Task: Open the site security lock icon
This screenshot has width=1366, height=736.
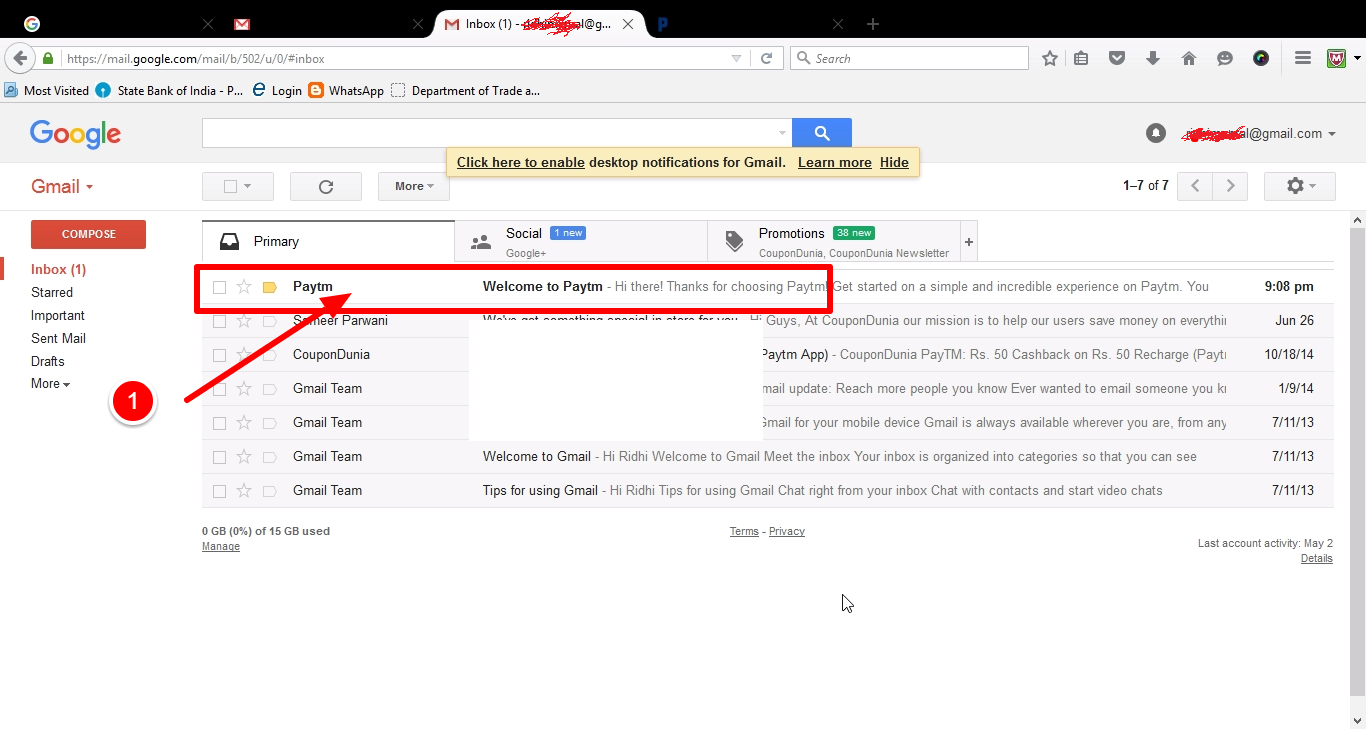Action: (48, 59)
